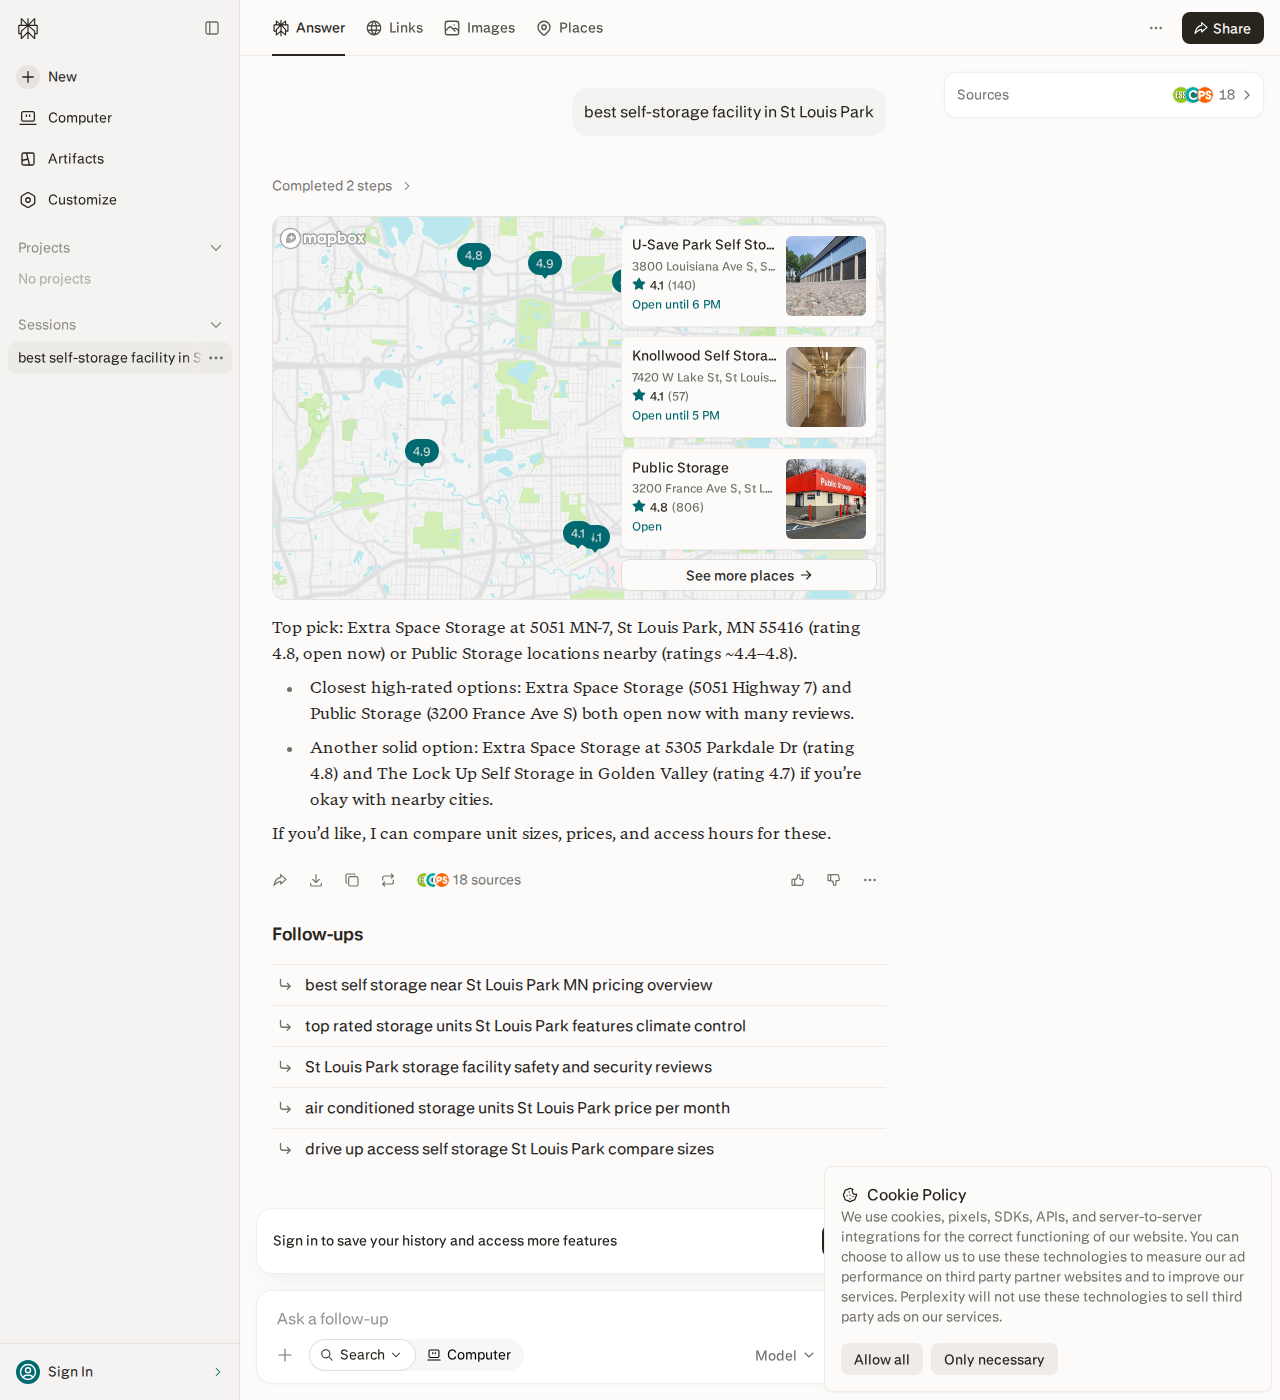Click the thumbs down icon
Viewport: 1280px width, 1400px height.
click(834, 880)
